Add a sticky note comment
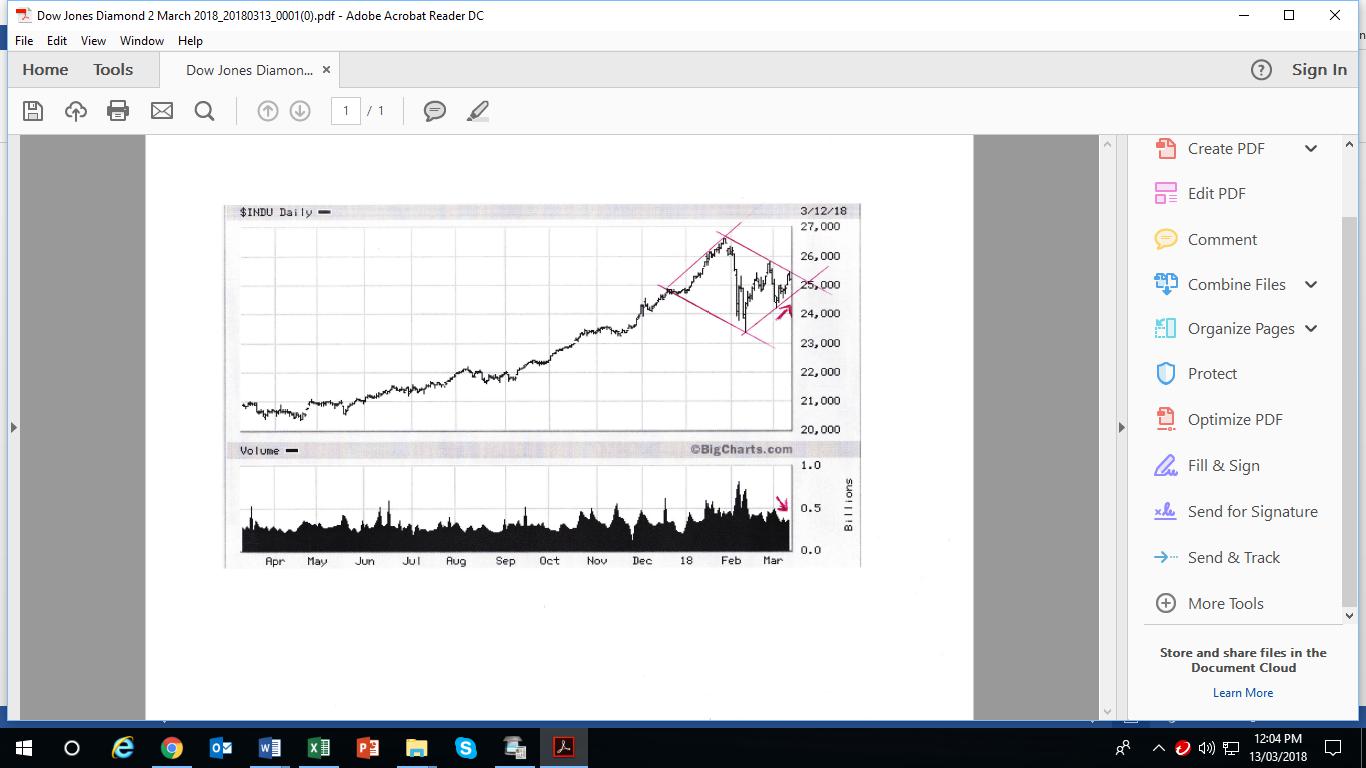The image size is (1366, 768). coord(435,111)
